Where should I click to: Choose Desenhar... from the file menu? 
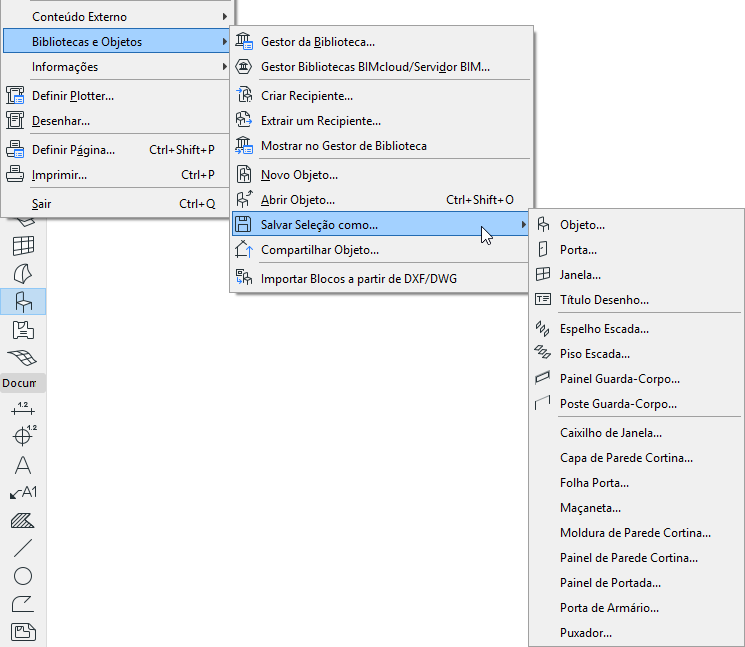click(116, 121)
